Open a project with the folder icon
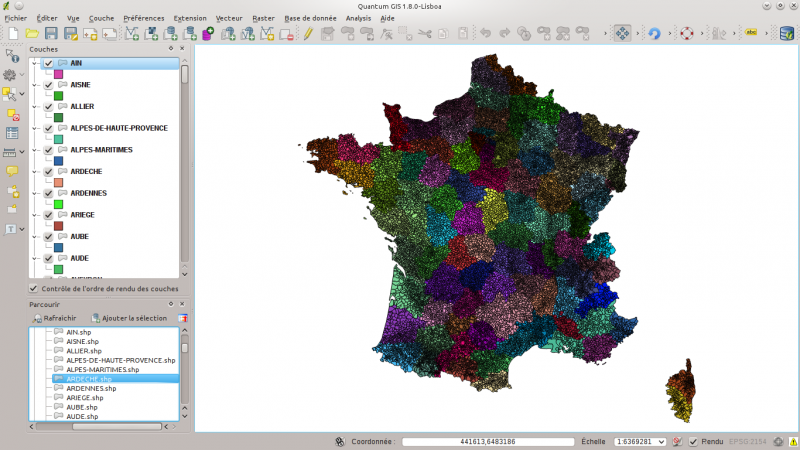 pyautogui.click(x=32, y=34)
